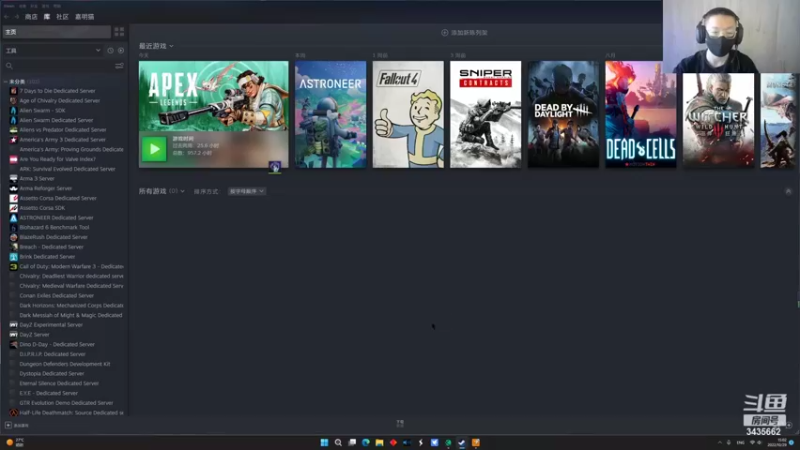800x450 pixels.
Task: Open Windows taskbar search
Action: (338, 442)
